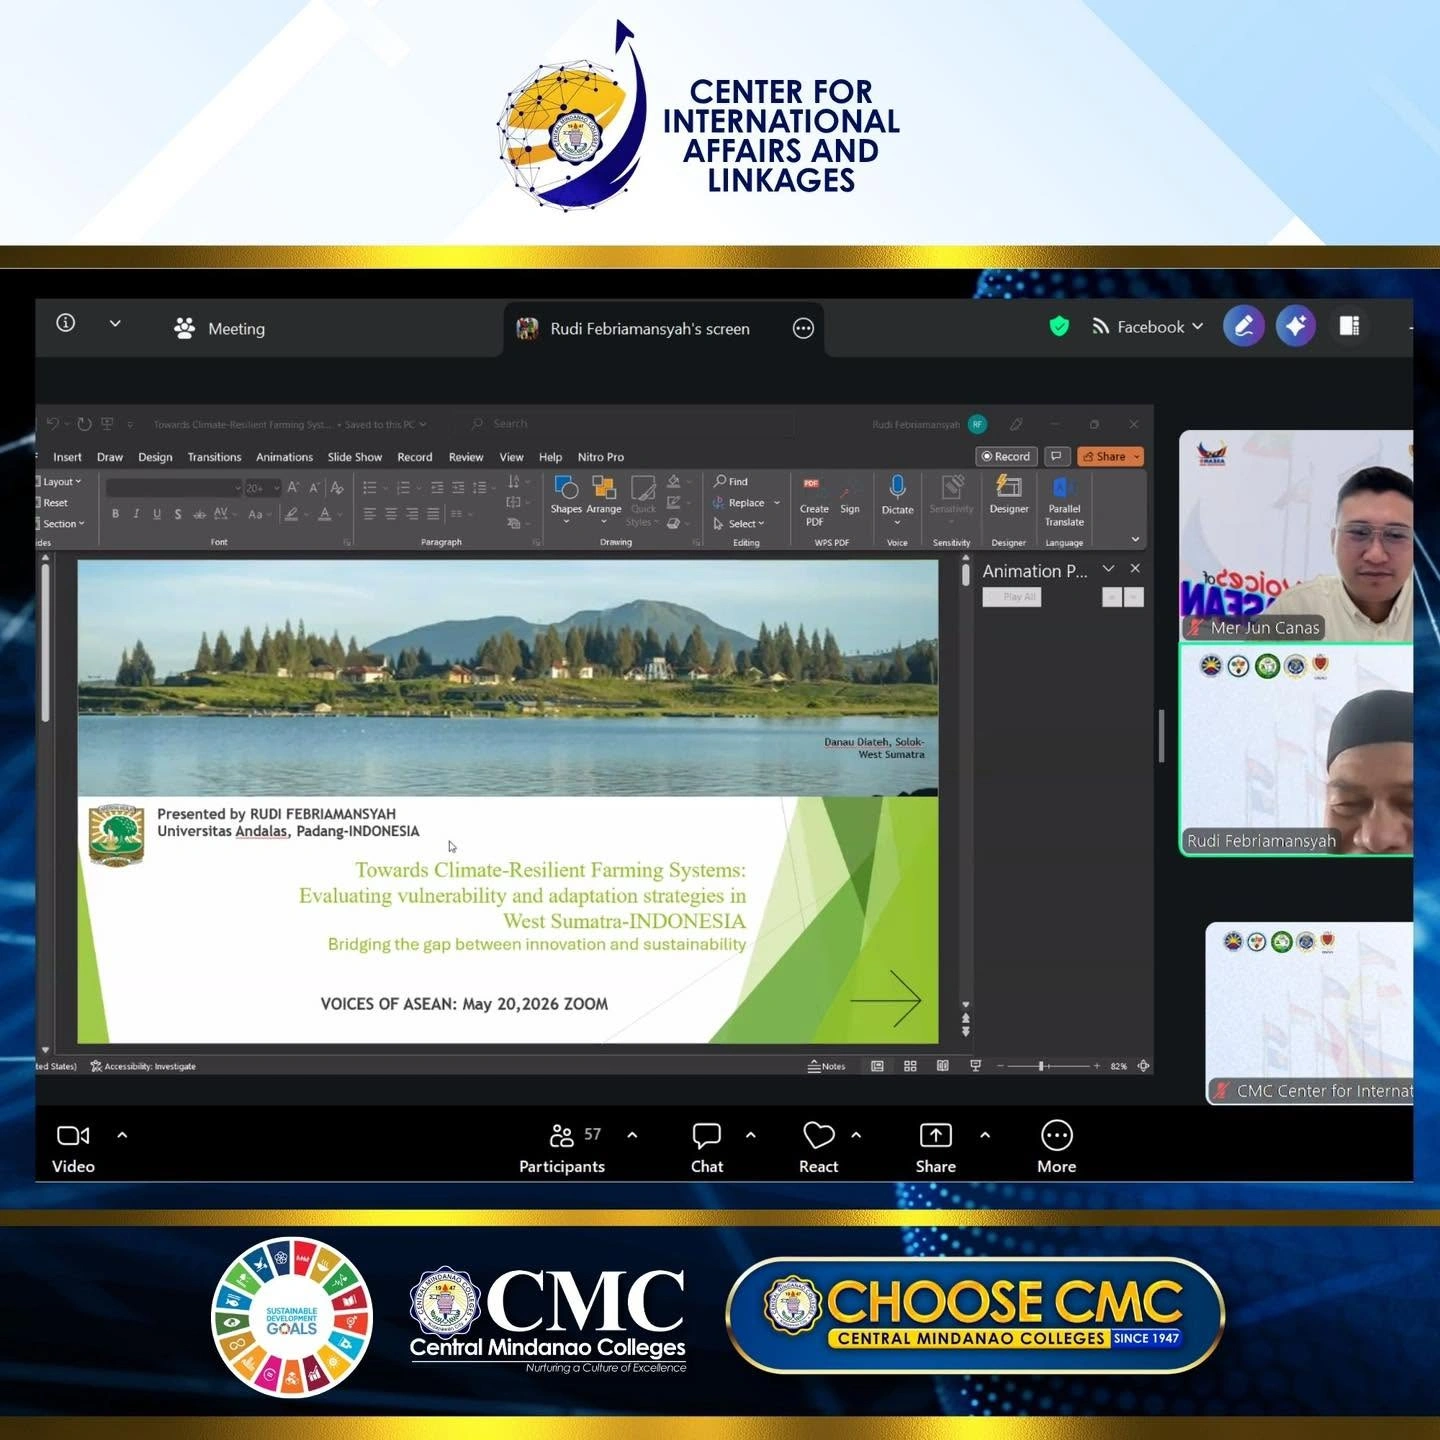Apply Bold formatting in Font group

(116, 514)
